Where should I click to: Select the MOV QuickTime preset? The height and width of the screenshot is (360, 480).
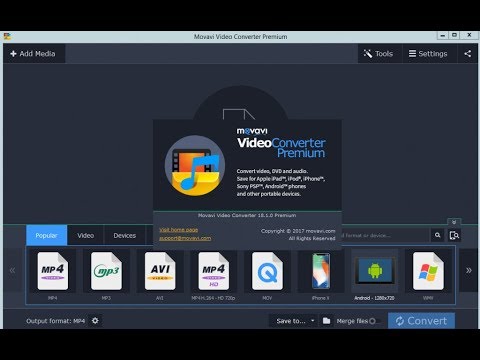click(267, 276)
